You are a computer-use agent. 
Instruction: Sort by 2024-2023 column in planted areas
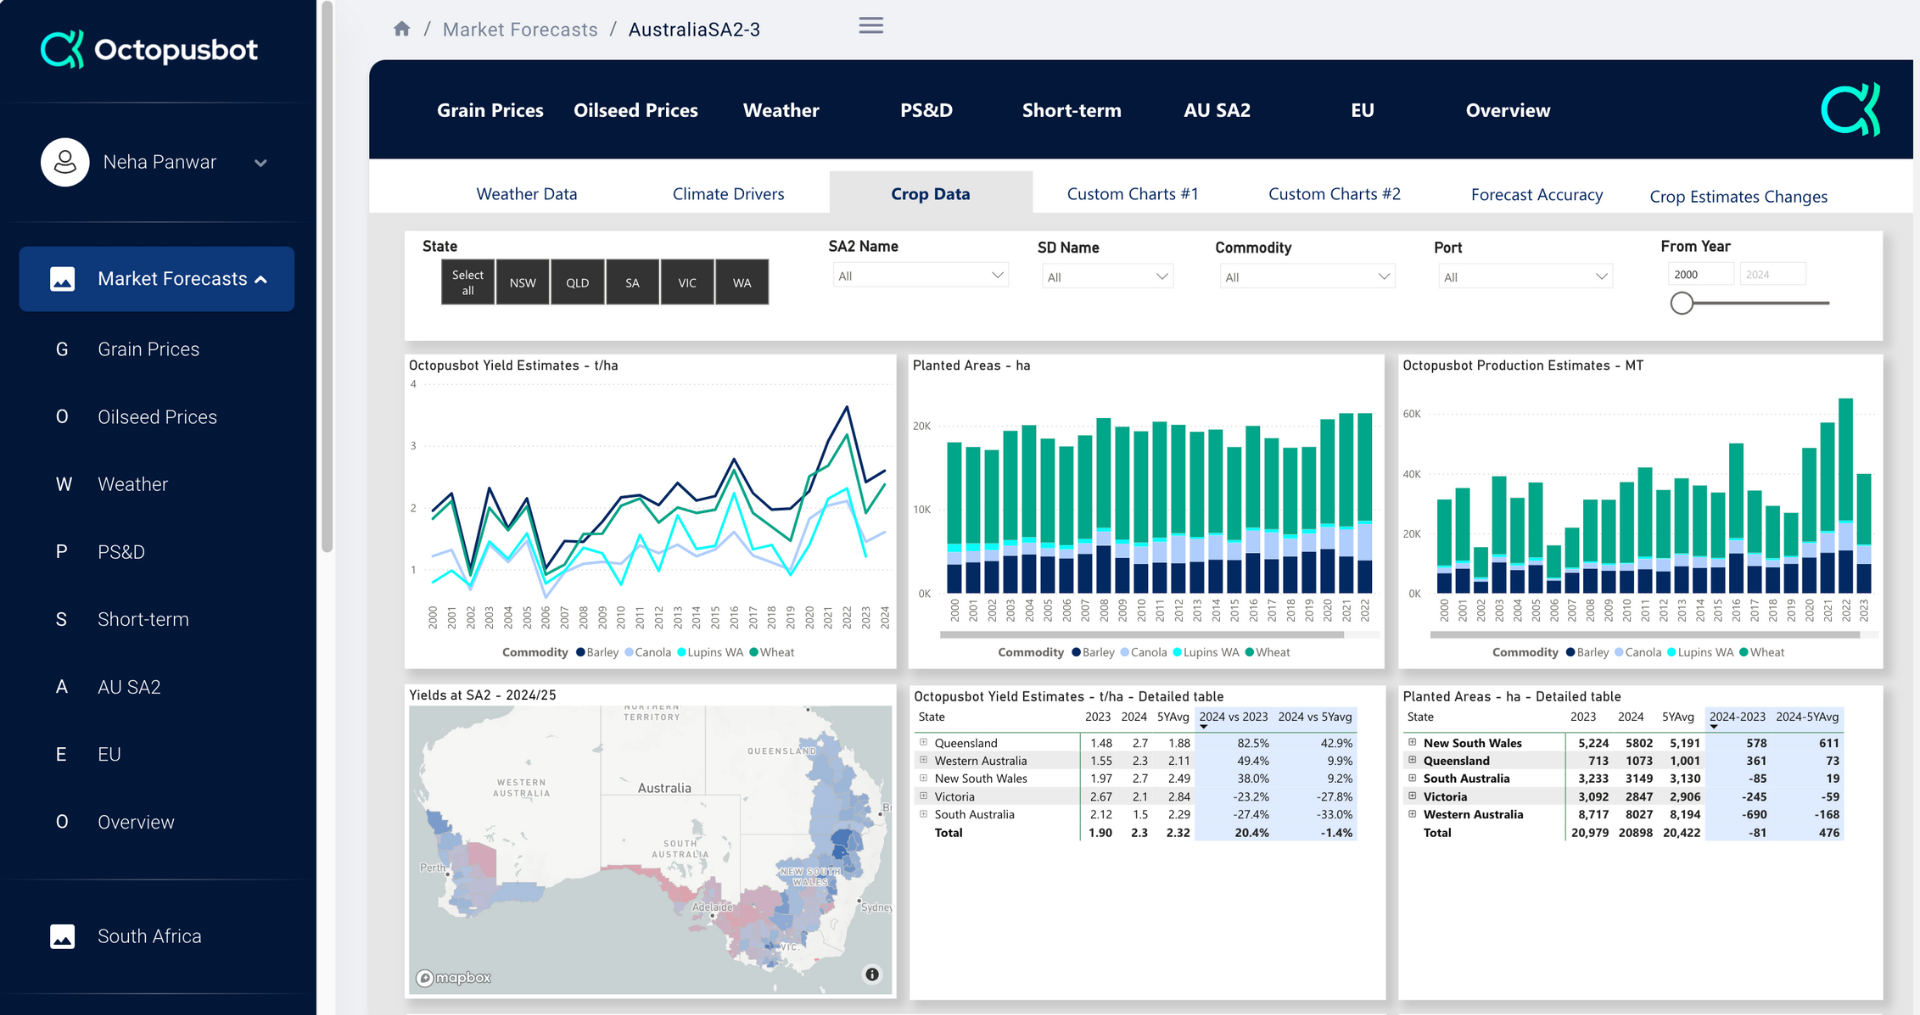point(1737,717)
